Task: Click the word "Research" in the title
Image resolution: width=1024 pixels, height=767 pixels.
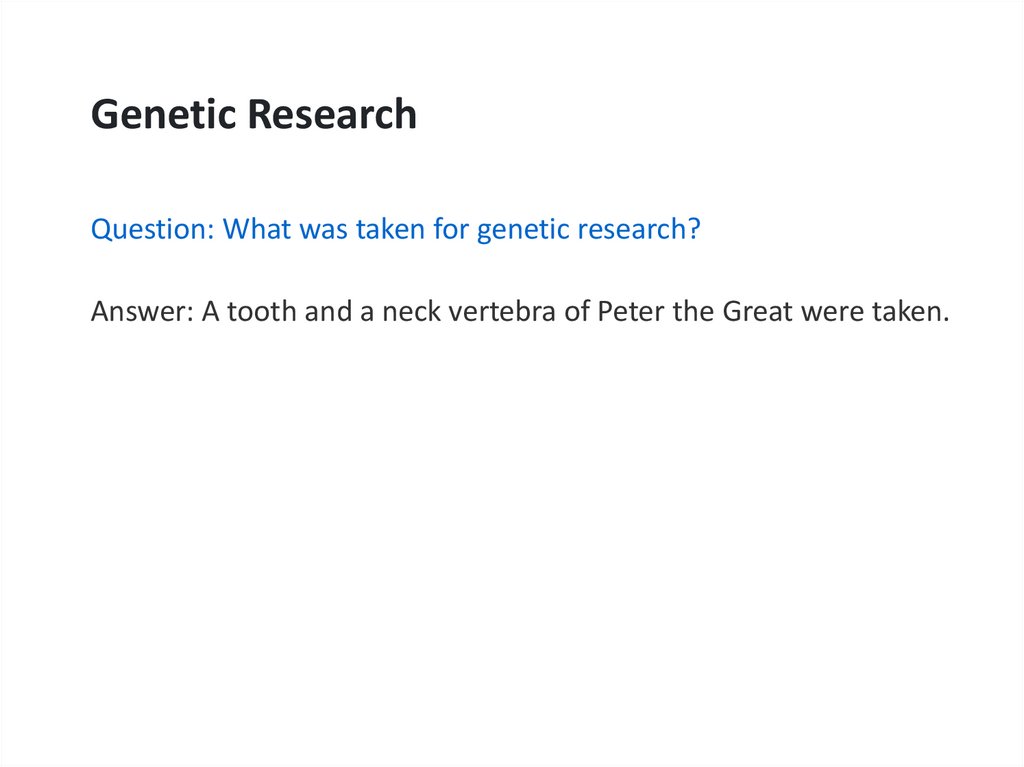Action: [x=332, y=115]
